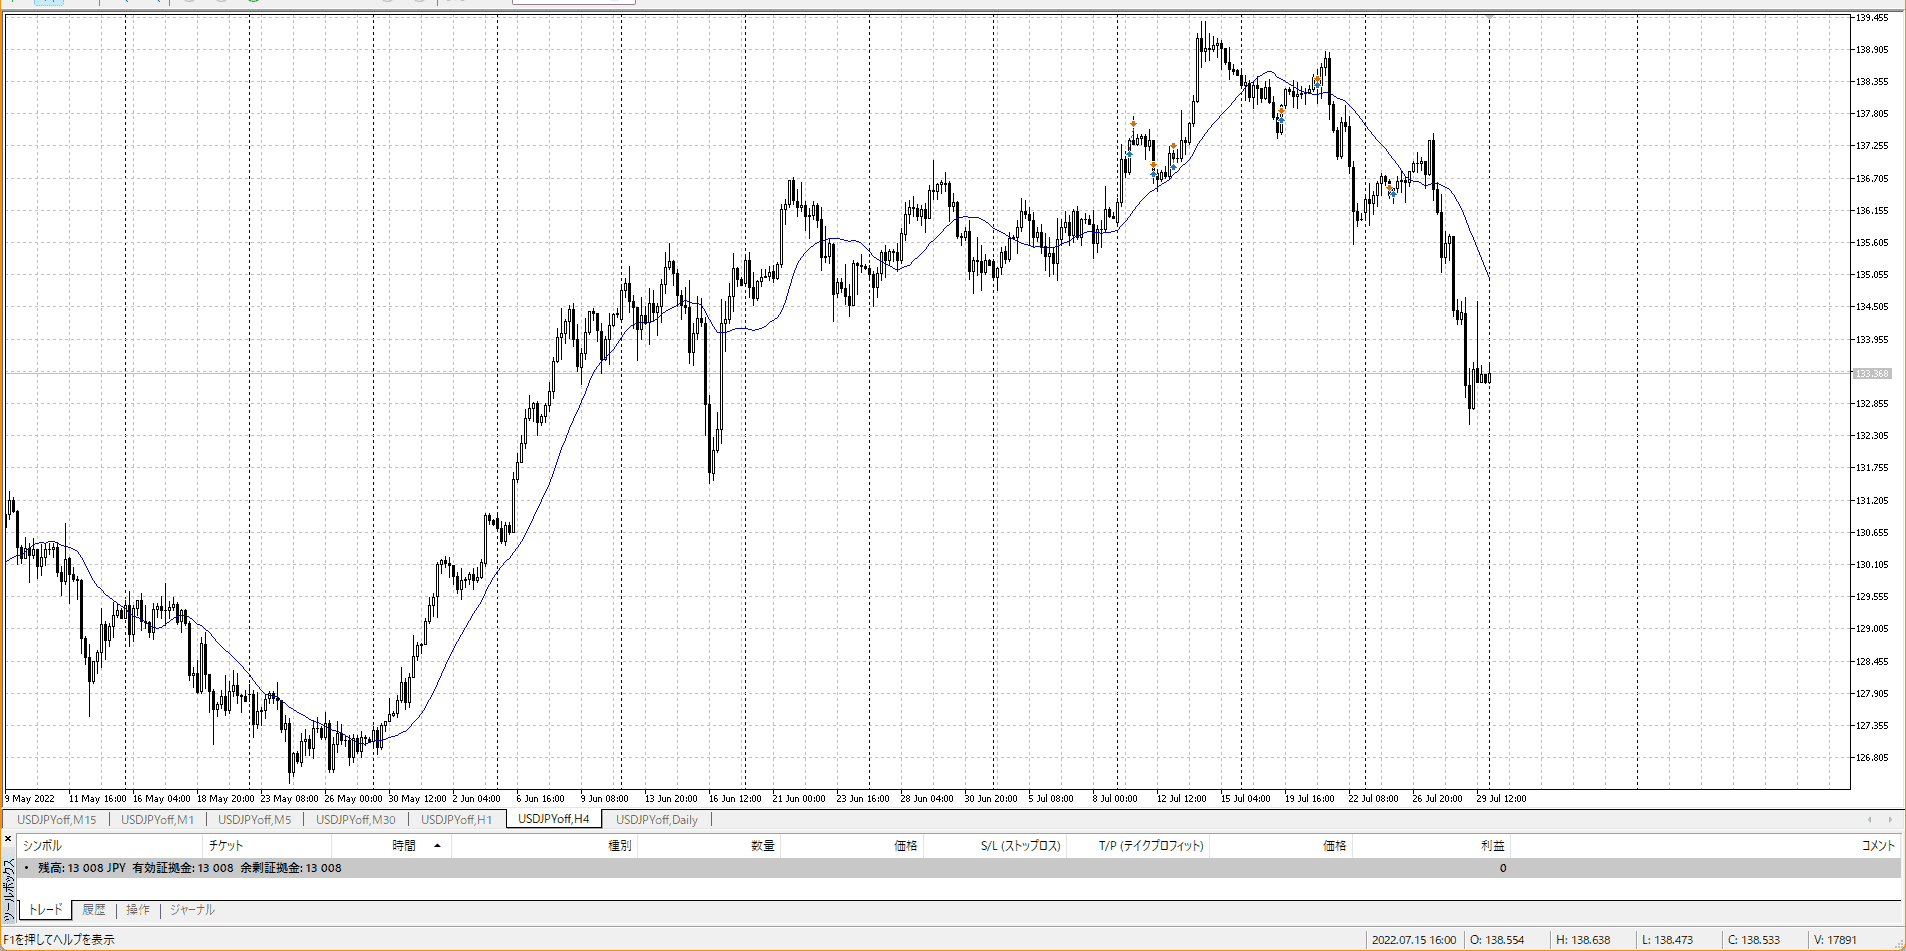Open the USDJPYoff,M1 chart tab
Image resolution: width=1906 pixels, height=951 pixels.
point(157,820)
